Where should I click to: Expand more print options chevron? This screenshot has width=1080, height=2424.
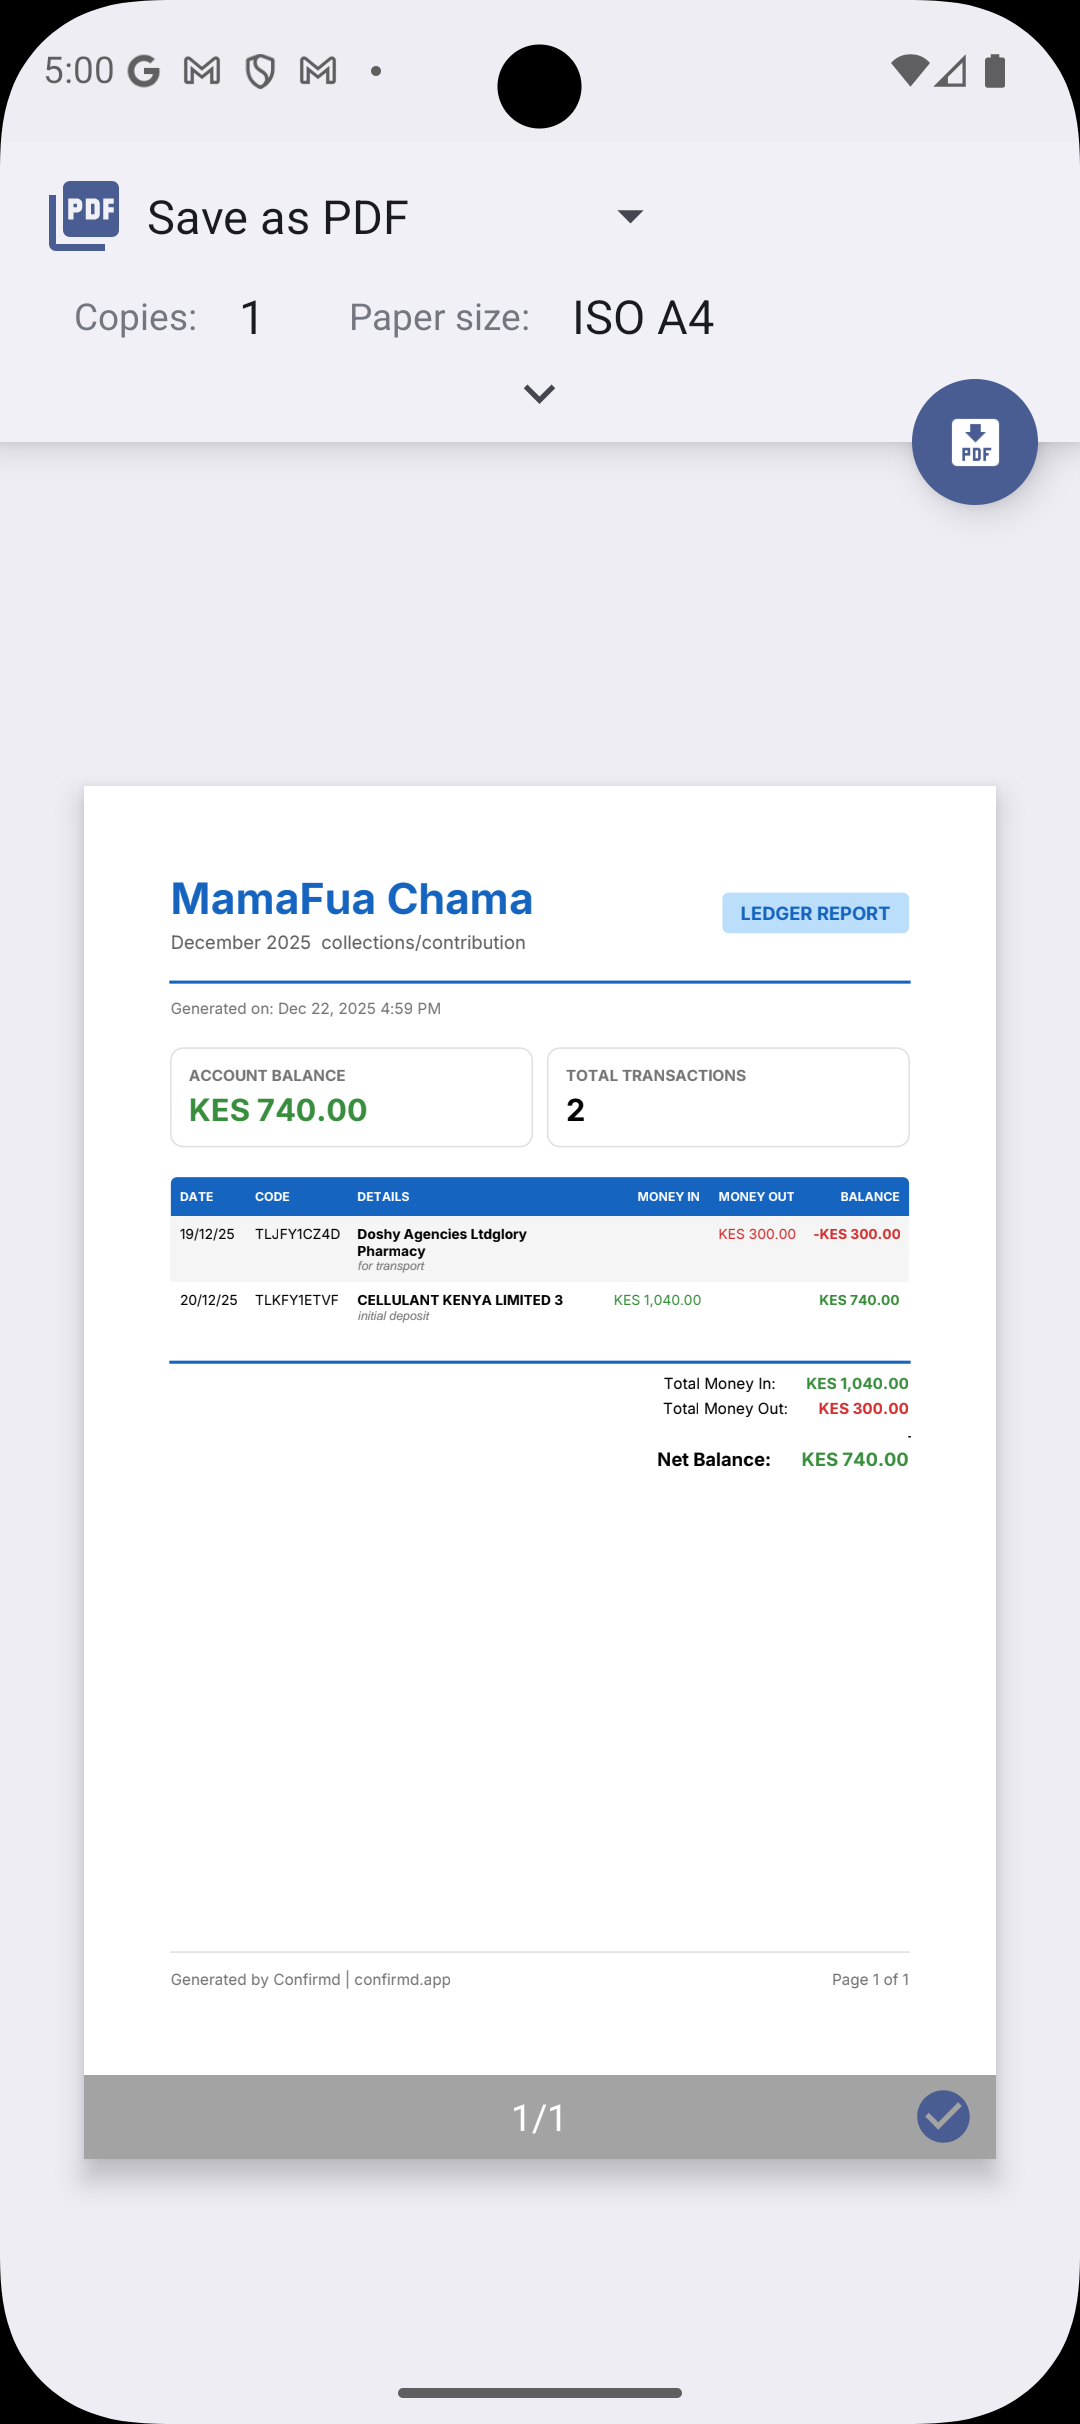[x=539, y=394]
